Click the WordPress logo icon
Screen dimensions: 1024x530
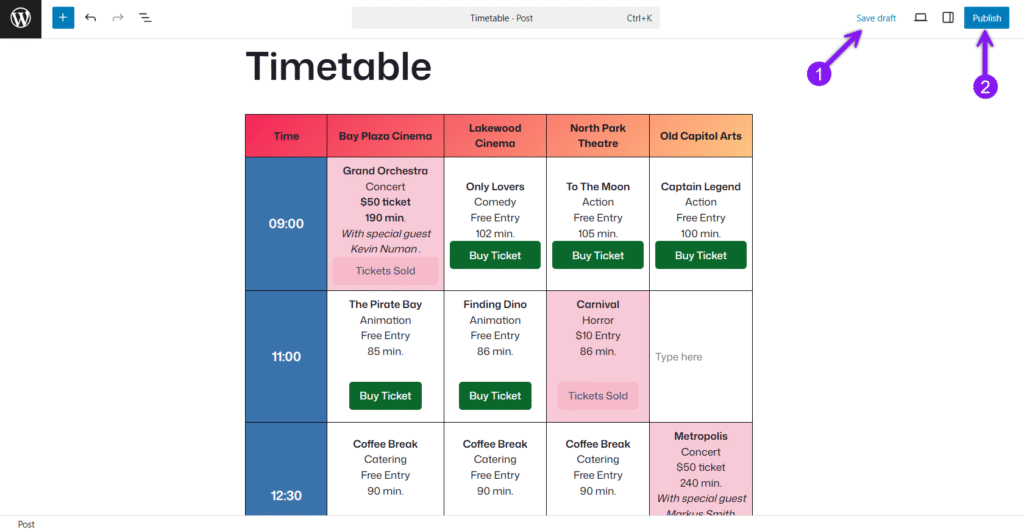coord(21,18)
